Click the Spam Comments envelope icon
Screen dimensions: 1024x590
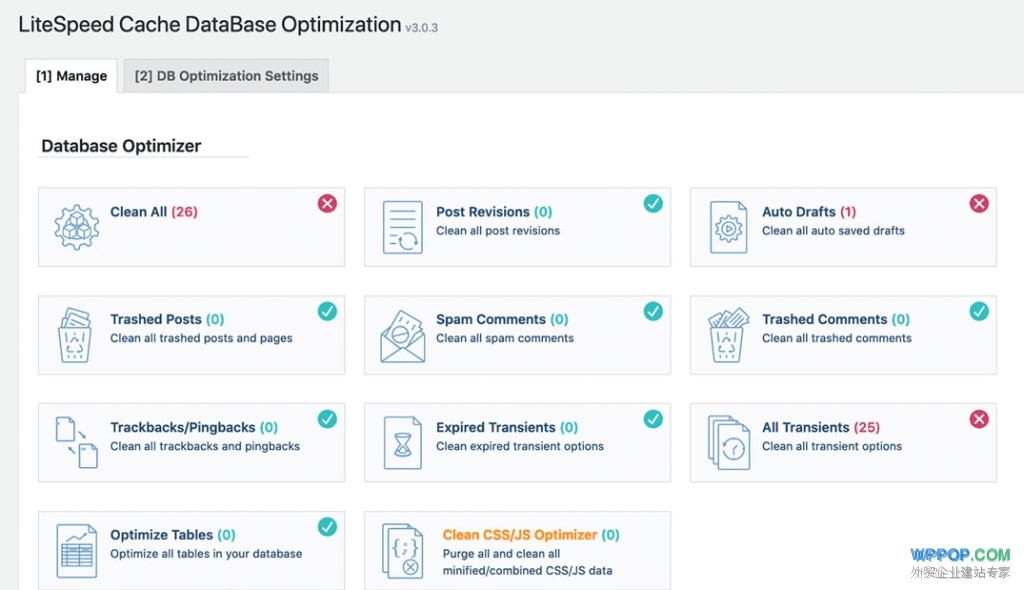click(x=403, y=335)
